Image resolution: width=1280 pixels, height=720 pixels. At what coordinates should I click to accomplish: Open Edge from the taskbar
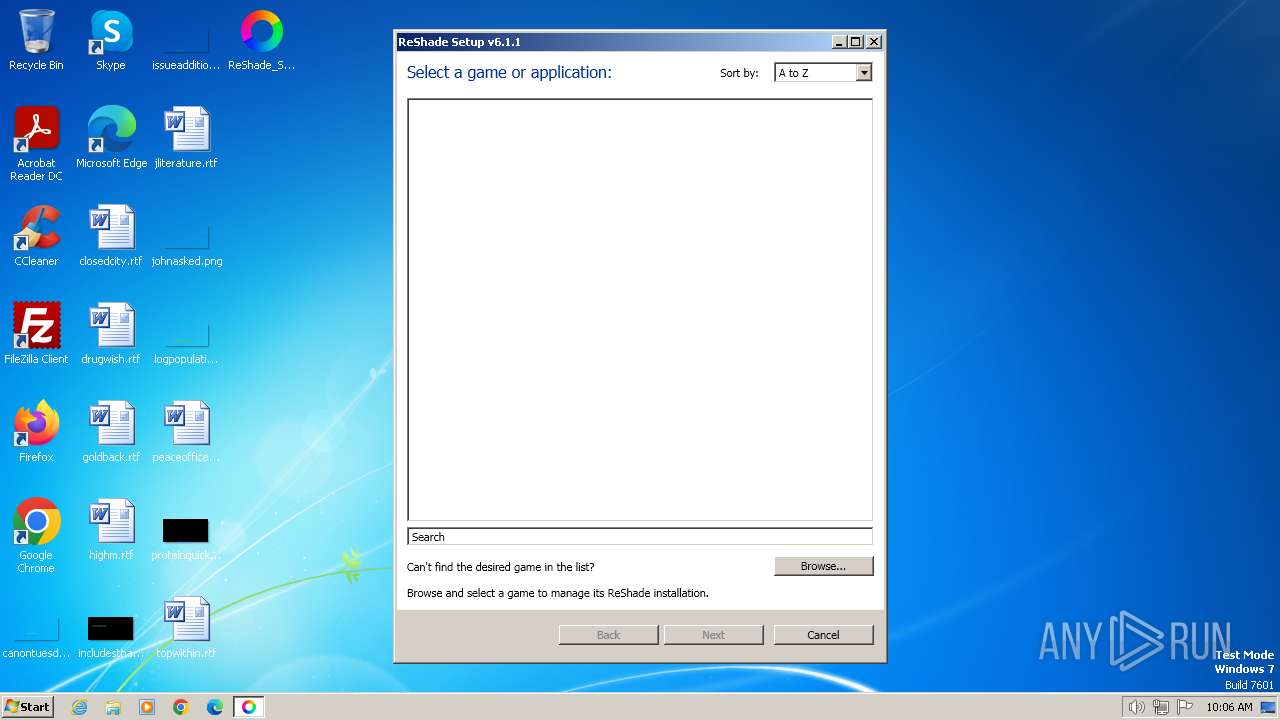pyautogui.click(x=215, y=707)
